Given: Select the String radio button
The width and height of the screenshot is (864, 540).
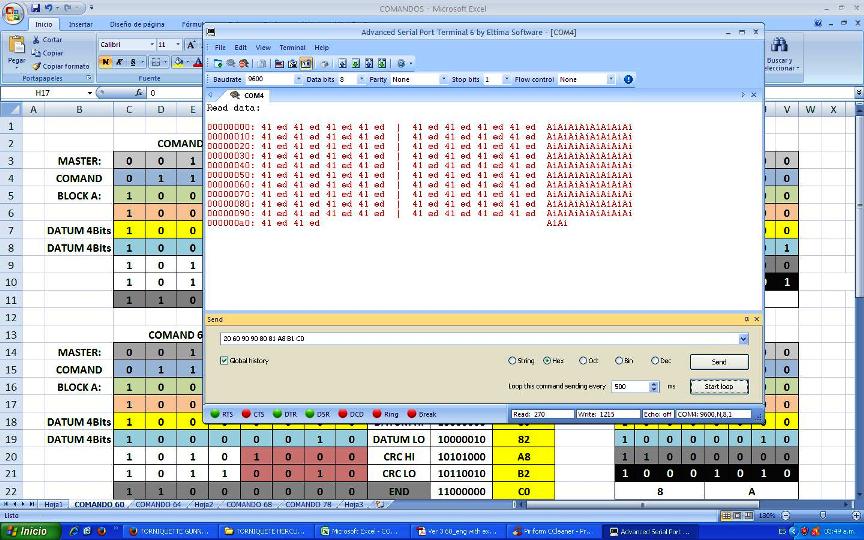Looking at the screenshot, I should click(512, 361).
